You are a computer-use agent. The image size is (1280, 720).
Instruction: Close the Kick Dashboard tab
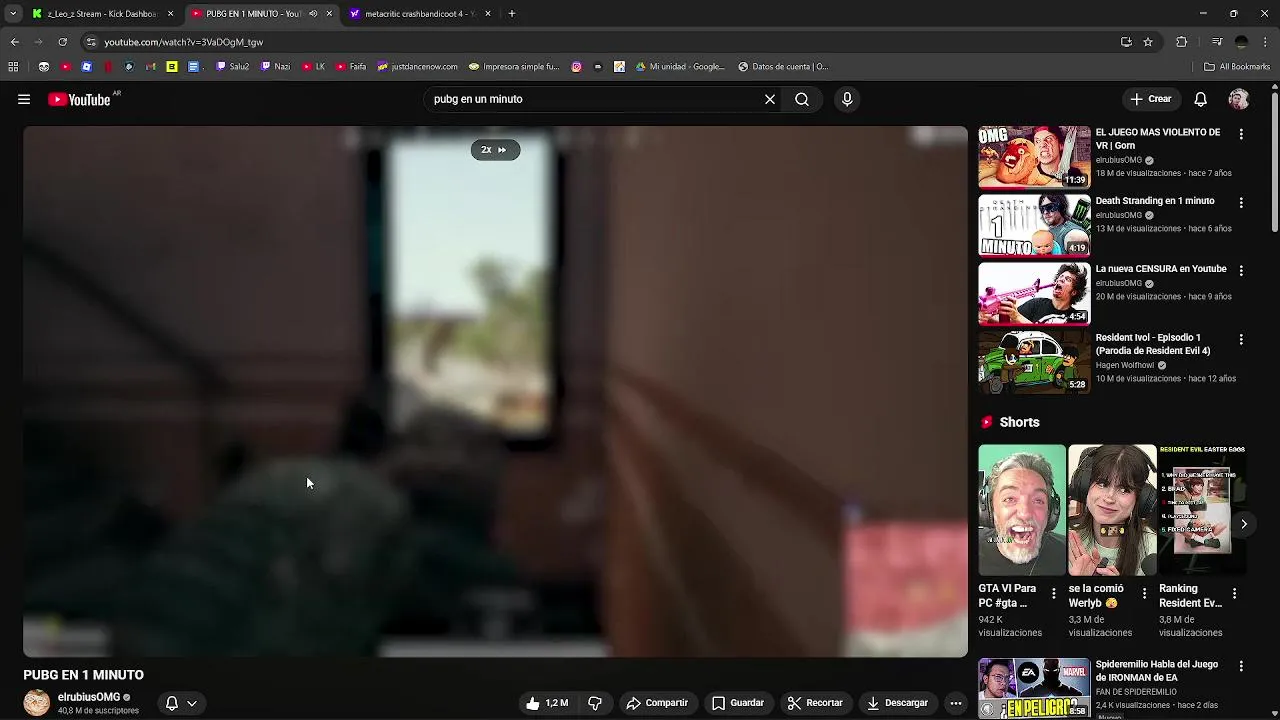click(x=170, y=14)
